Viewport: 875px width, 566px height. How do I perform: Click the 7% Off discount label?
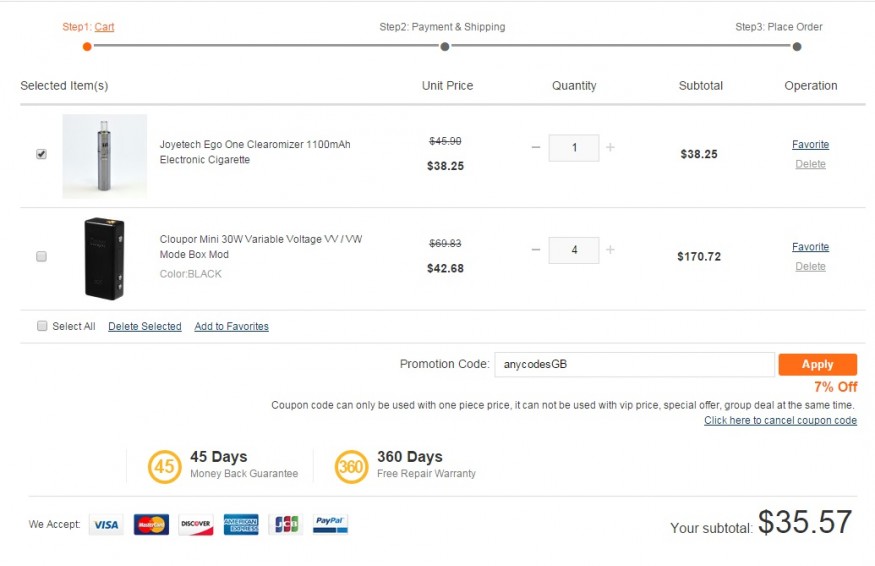tap(835, 387)
